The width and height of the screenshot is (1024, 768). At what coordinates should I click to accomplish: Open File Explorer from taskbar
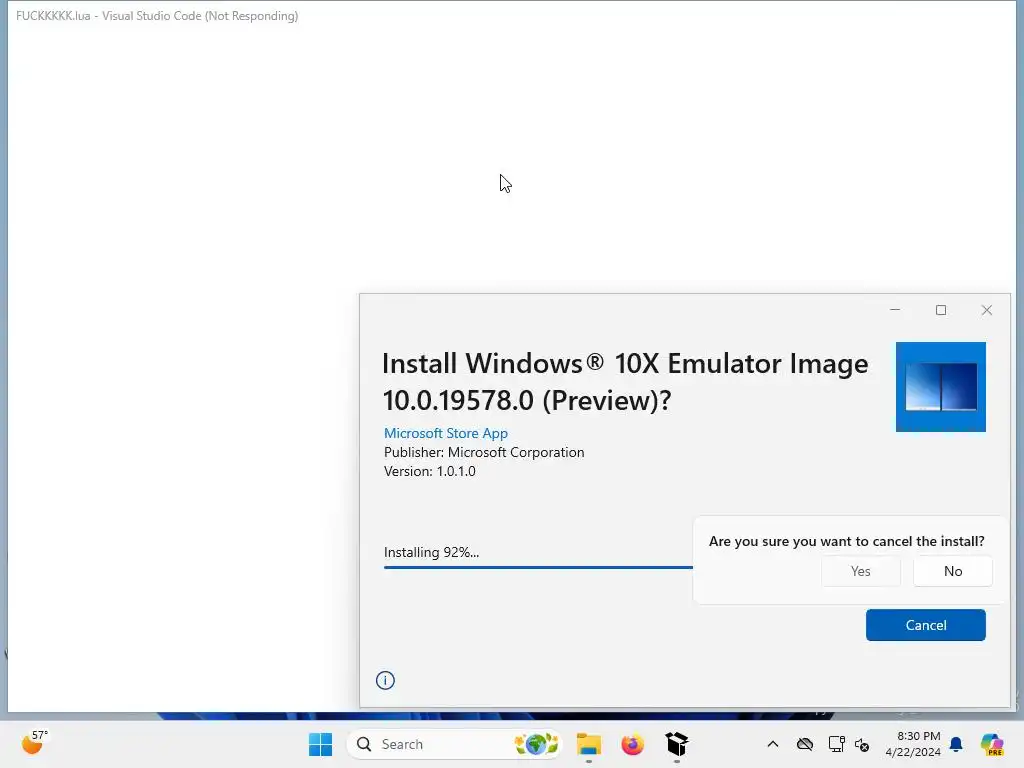click(588, 744)
